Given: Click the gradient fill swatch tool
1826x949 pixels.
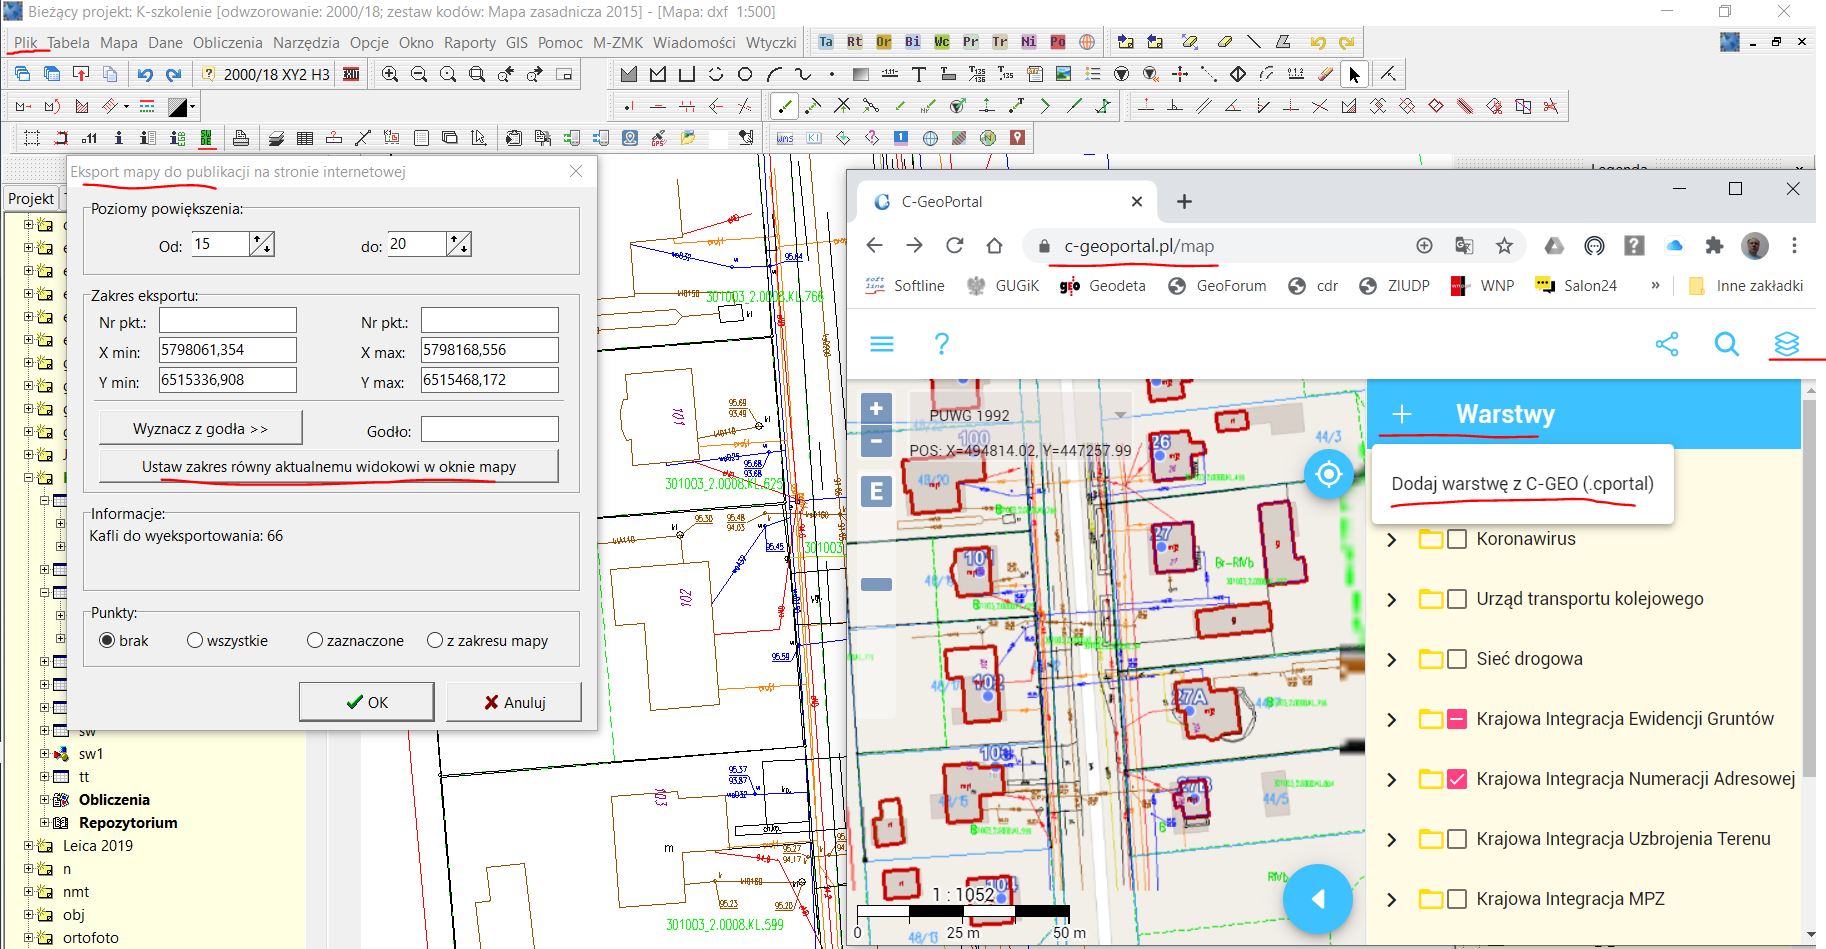Looking at the screenshot, I should 860,74.
